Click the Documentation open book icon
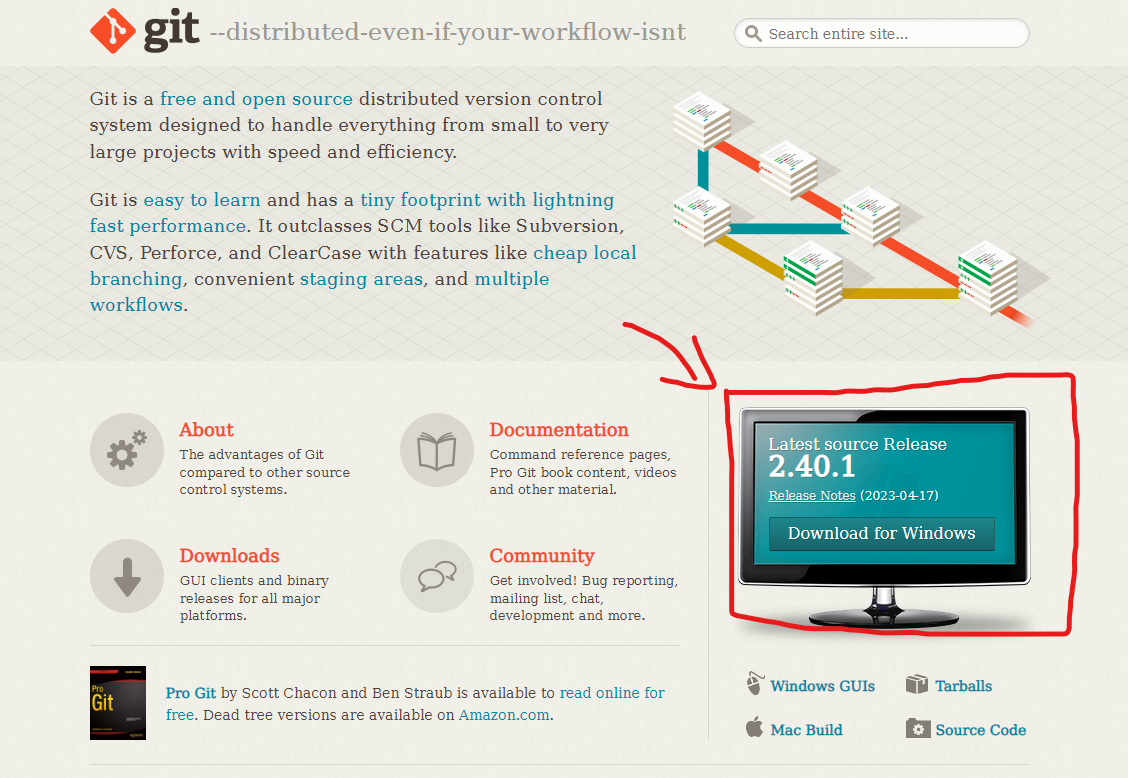This screenshot has height=778, width=1128. click(x=437, y=450)
